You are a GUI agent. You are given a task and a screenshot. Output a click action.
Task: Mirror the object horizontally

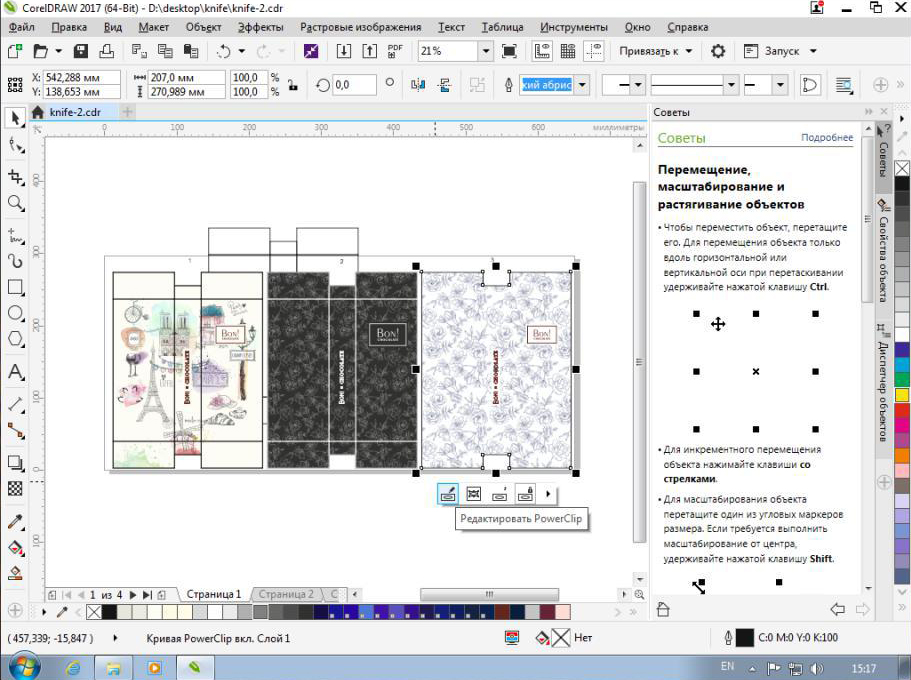418,85
